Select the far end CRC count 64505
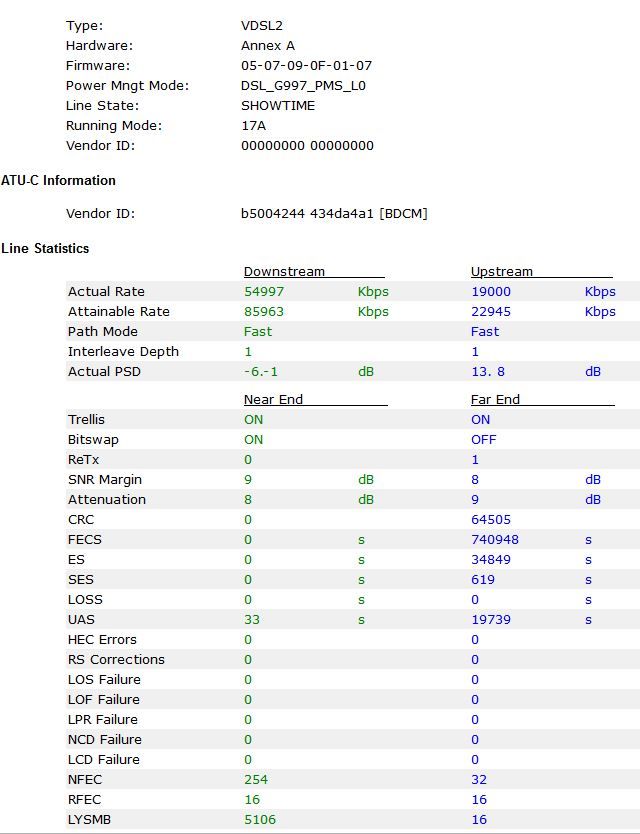 pos(491,519)
